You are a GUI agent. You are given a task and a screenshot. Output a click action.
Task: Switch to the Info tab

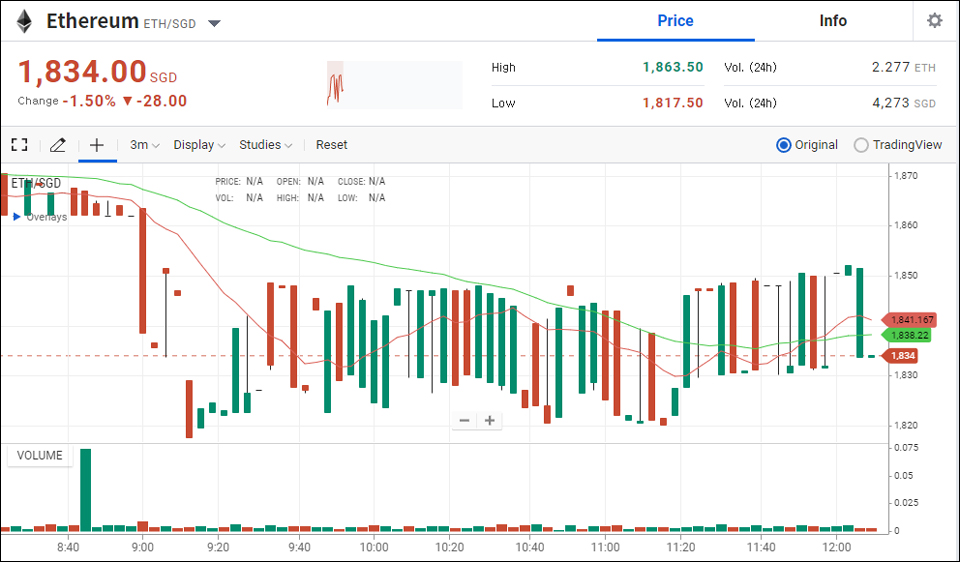[x=832, y=21]
